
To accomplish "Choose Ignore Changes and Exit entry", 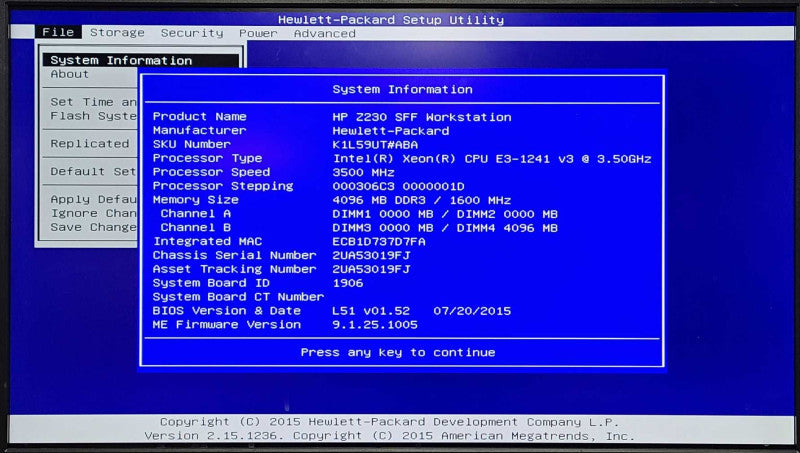I will (x=93, y=213).
